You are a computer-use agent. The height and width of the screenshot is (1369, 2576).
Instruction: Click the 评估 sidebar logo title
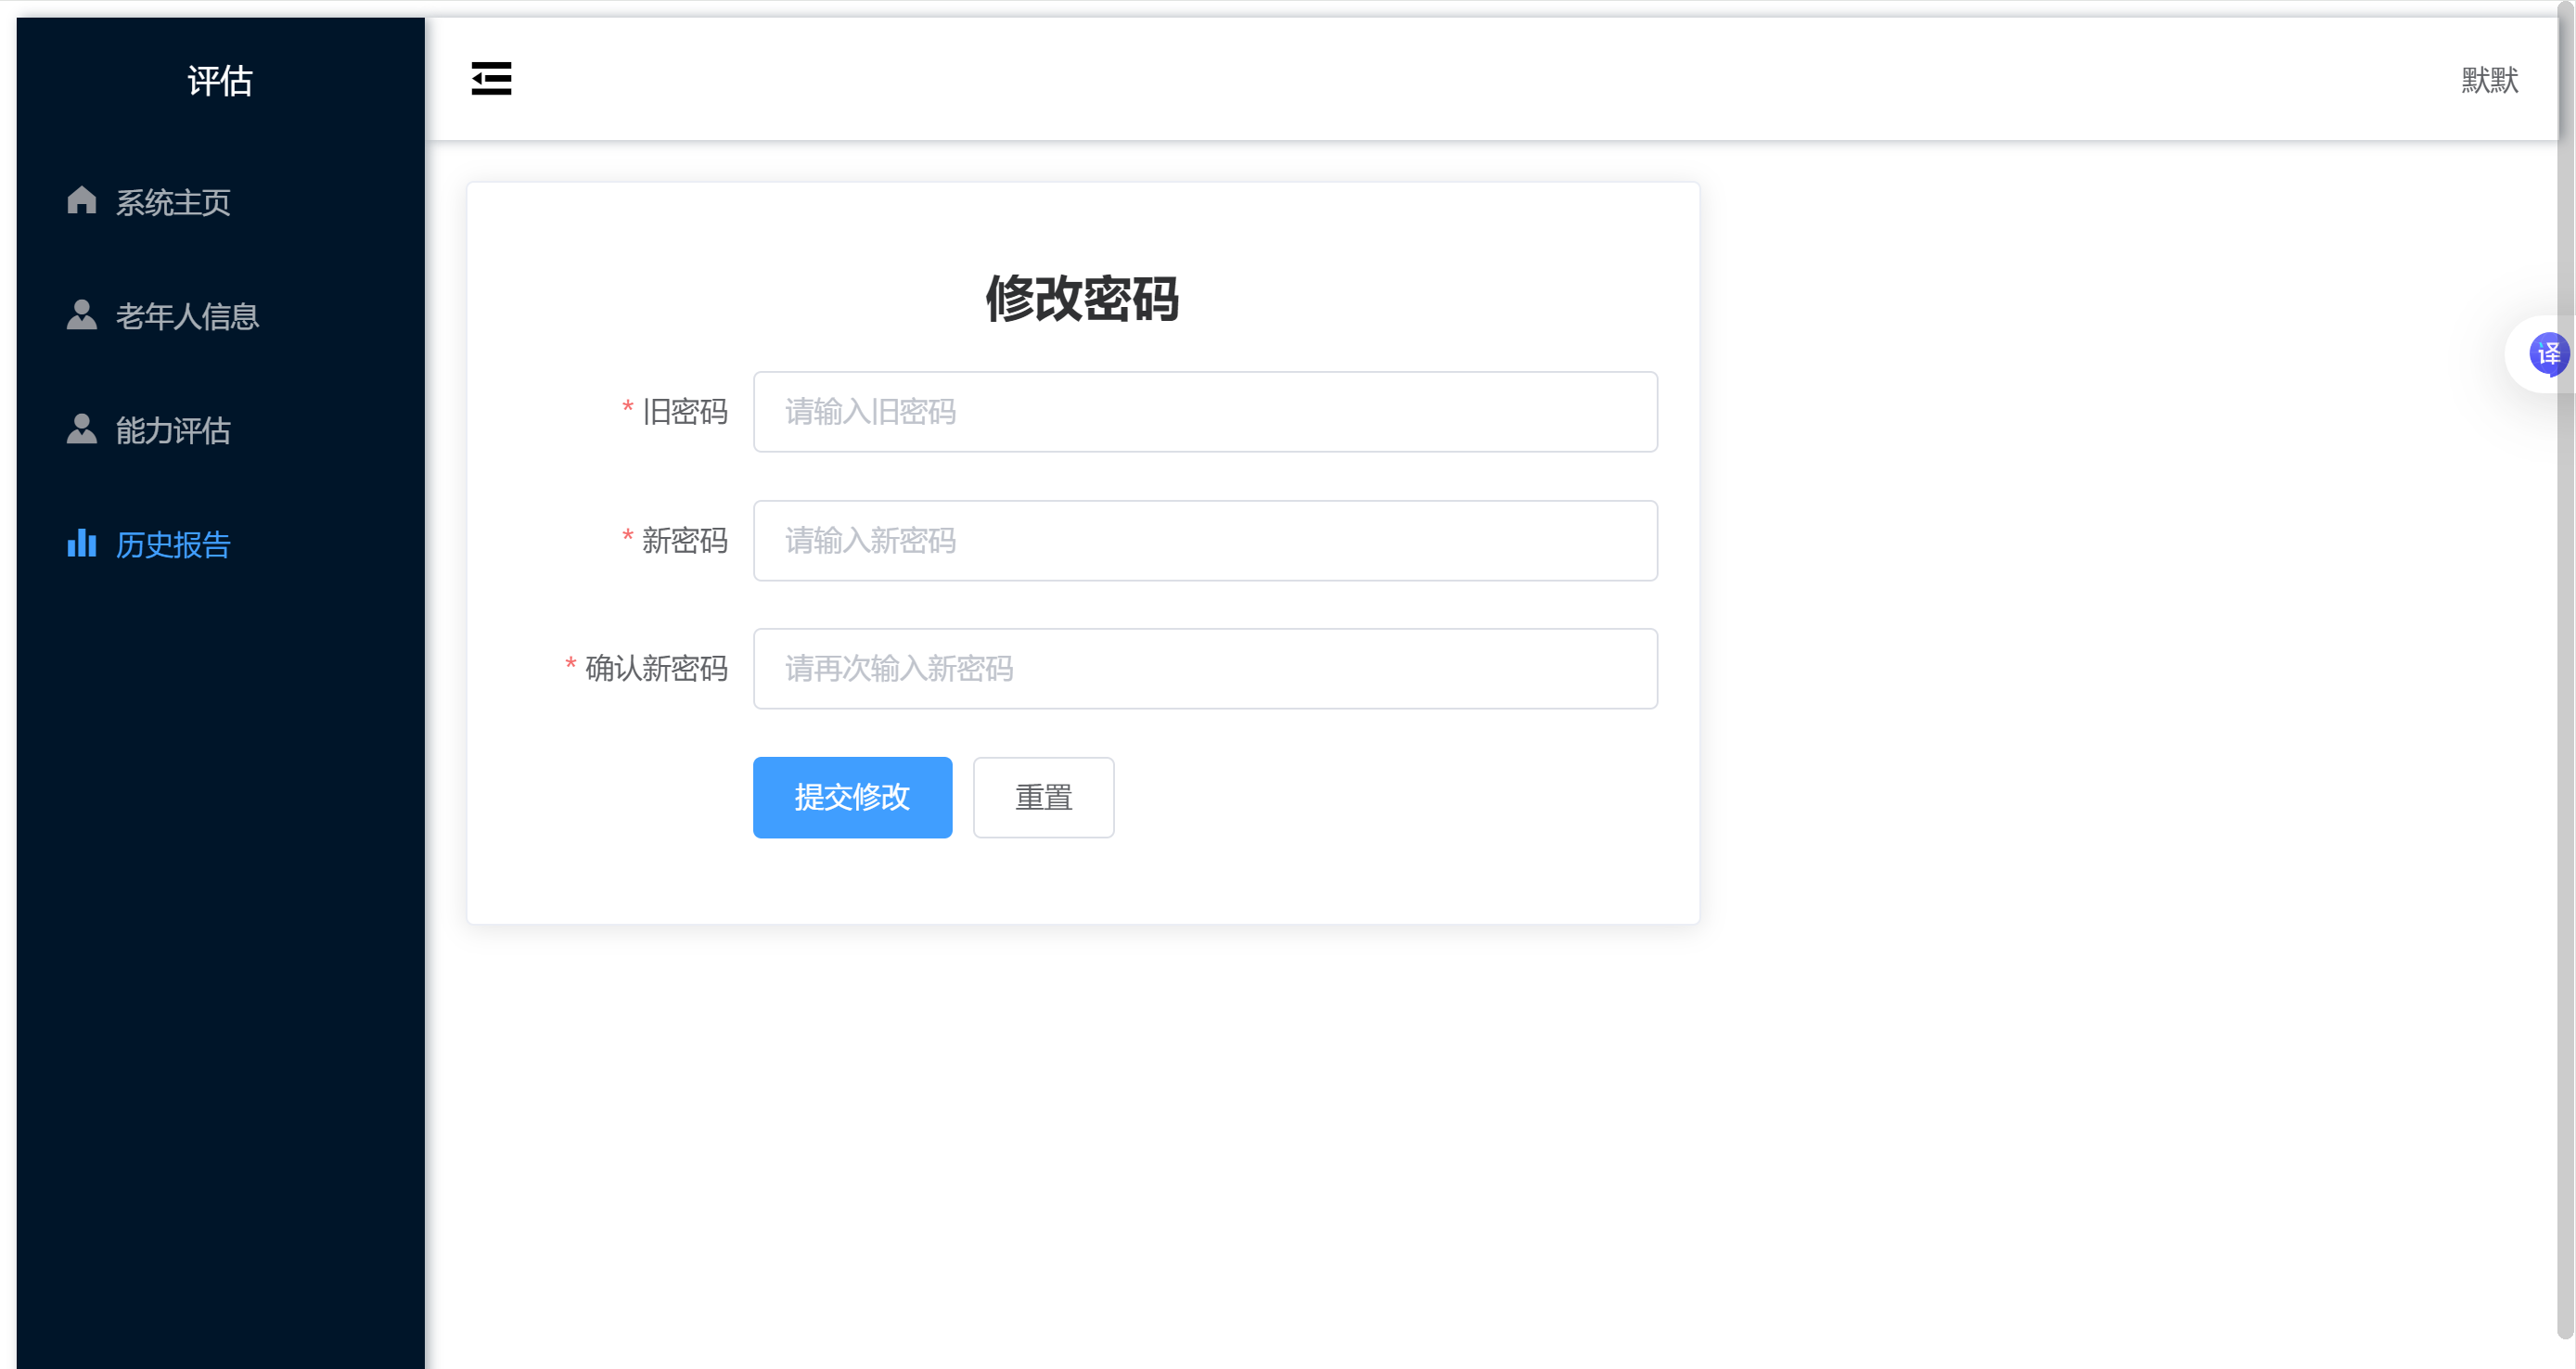coord(220,80)
